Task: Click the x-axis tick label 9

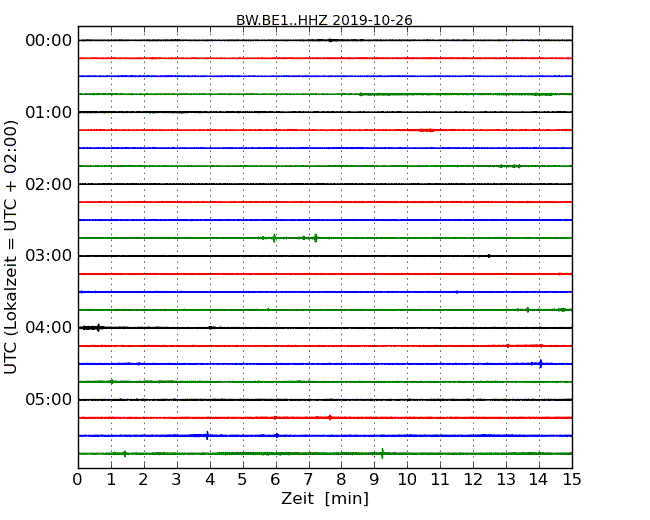Action: click(x=374, y=480)
